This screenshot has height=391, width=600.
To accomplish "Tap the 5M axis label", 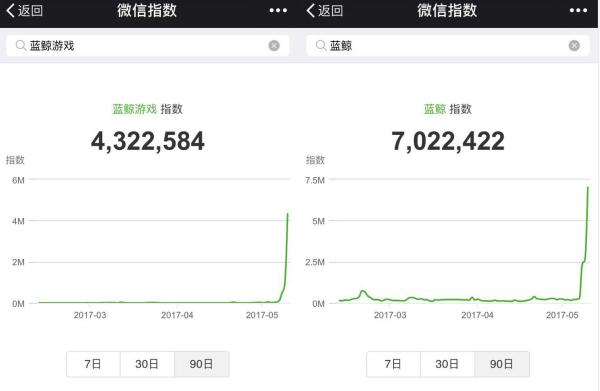I will point(318,221).
